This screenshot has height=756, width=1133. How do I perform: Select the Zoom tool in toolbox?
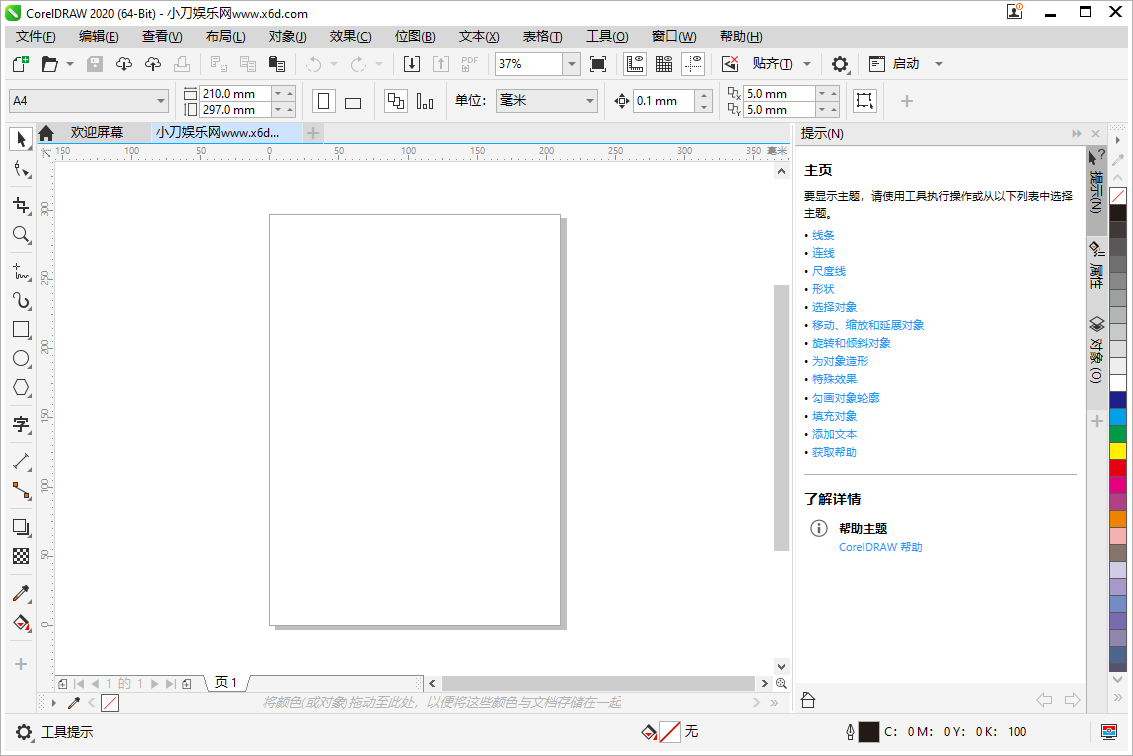tap(21, 235)
